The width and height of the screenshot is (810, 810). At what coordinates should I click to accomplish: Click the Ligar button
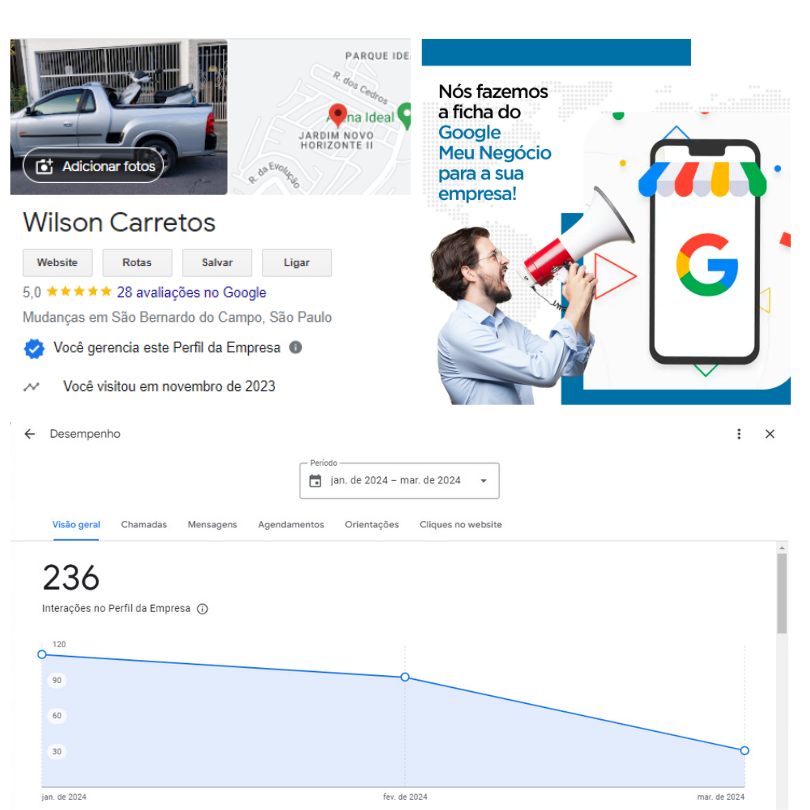coord(297,262)
